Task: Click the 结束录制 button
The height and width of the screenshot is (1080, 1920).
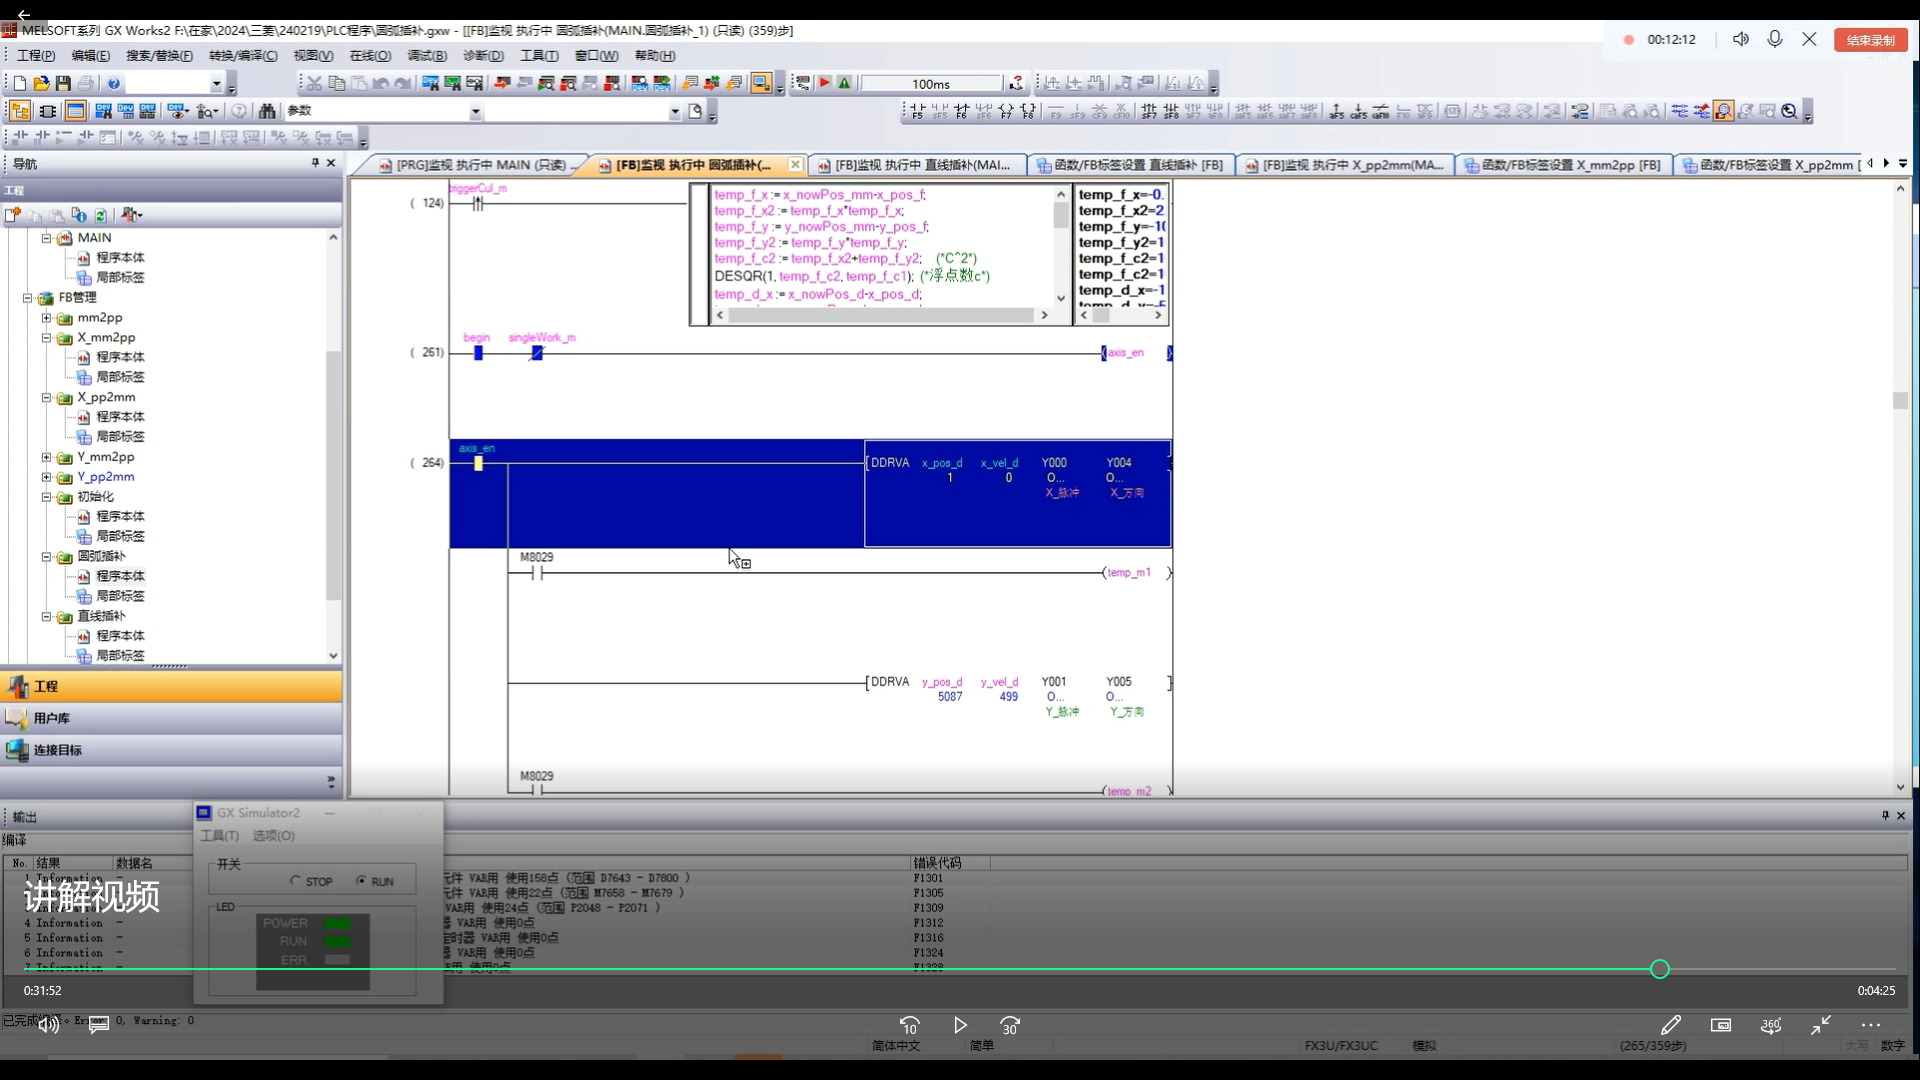Action: pyautogui.click(x=1870, y=40)
